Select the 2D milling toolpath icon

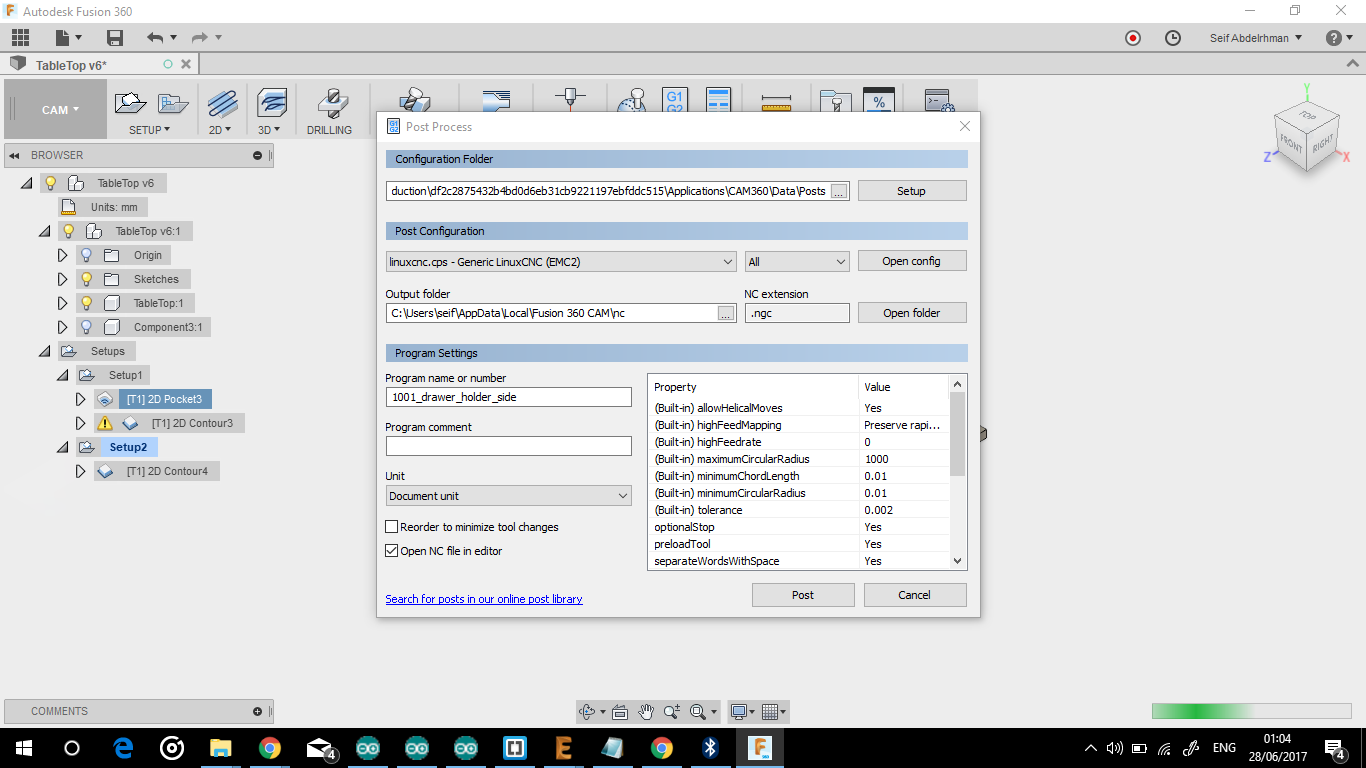click(222, 103)
